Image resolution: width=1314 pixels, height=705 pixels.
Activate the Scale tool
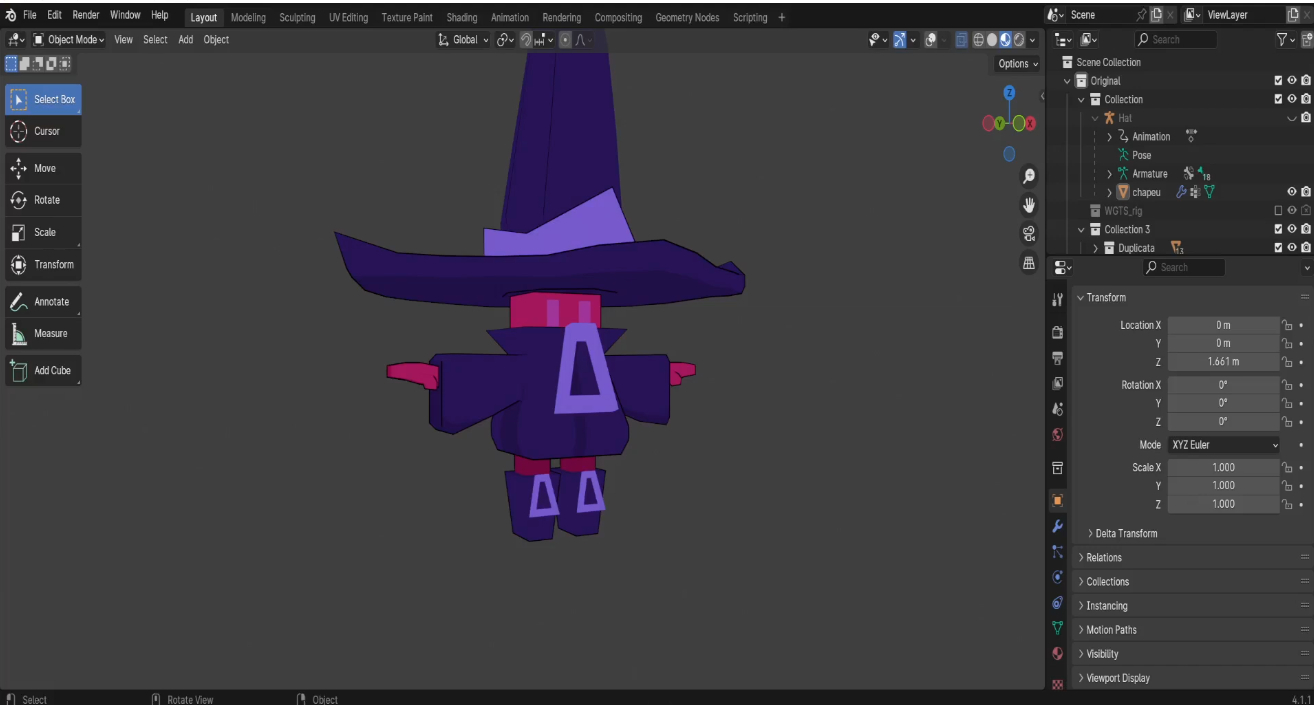[x=43, y=232]
